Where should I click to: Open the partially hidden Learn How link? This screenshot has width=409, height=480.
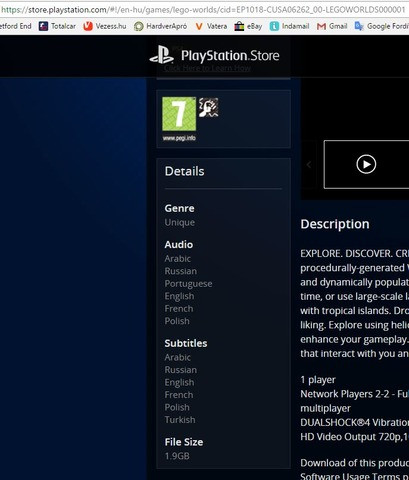(207, 68)
